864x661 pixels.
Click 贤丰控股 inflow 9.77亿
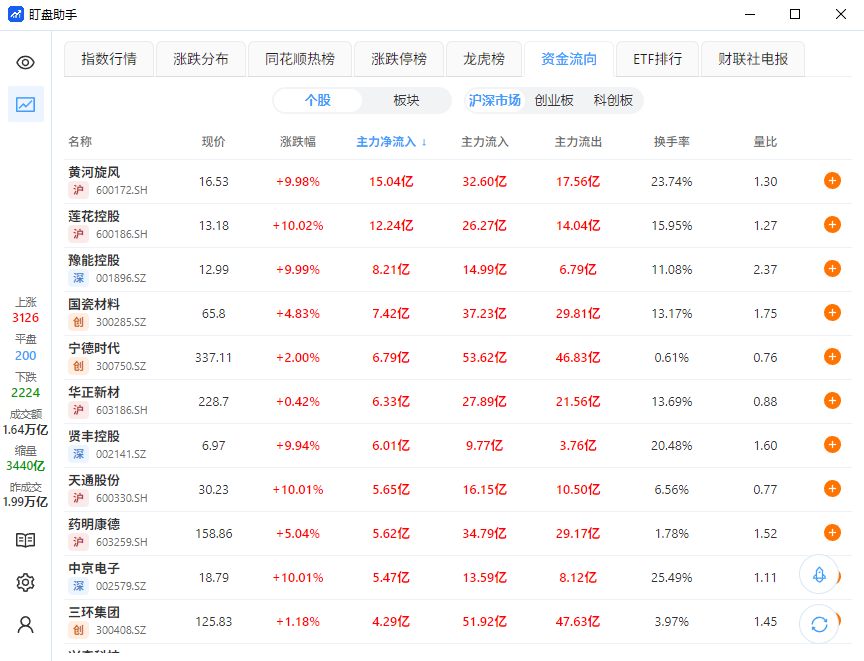tap(484, 446)
